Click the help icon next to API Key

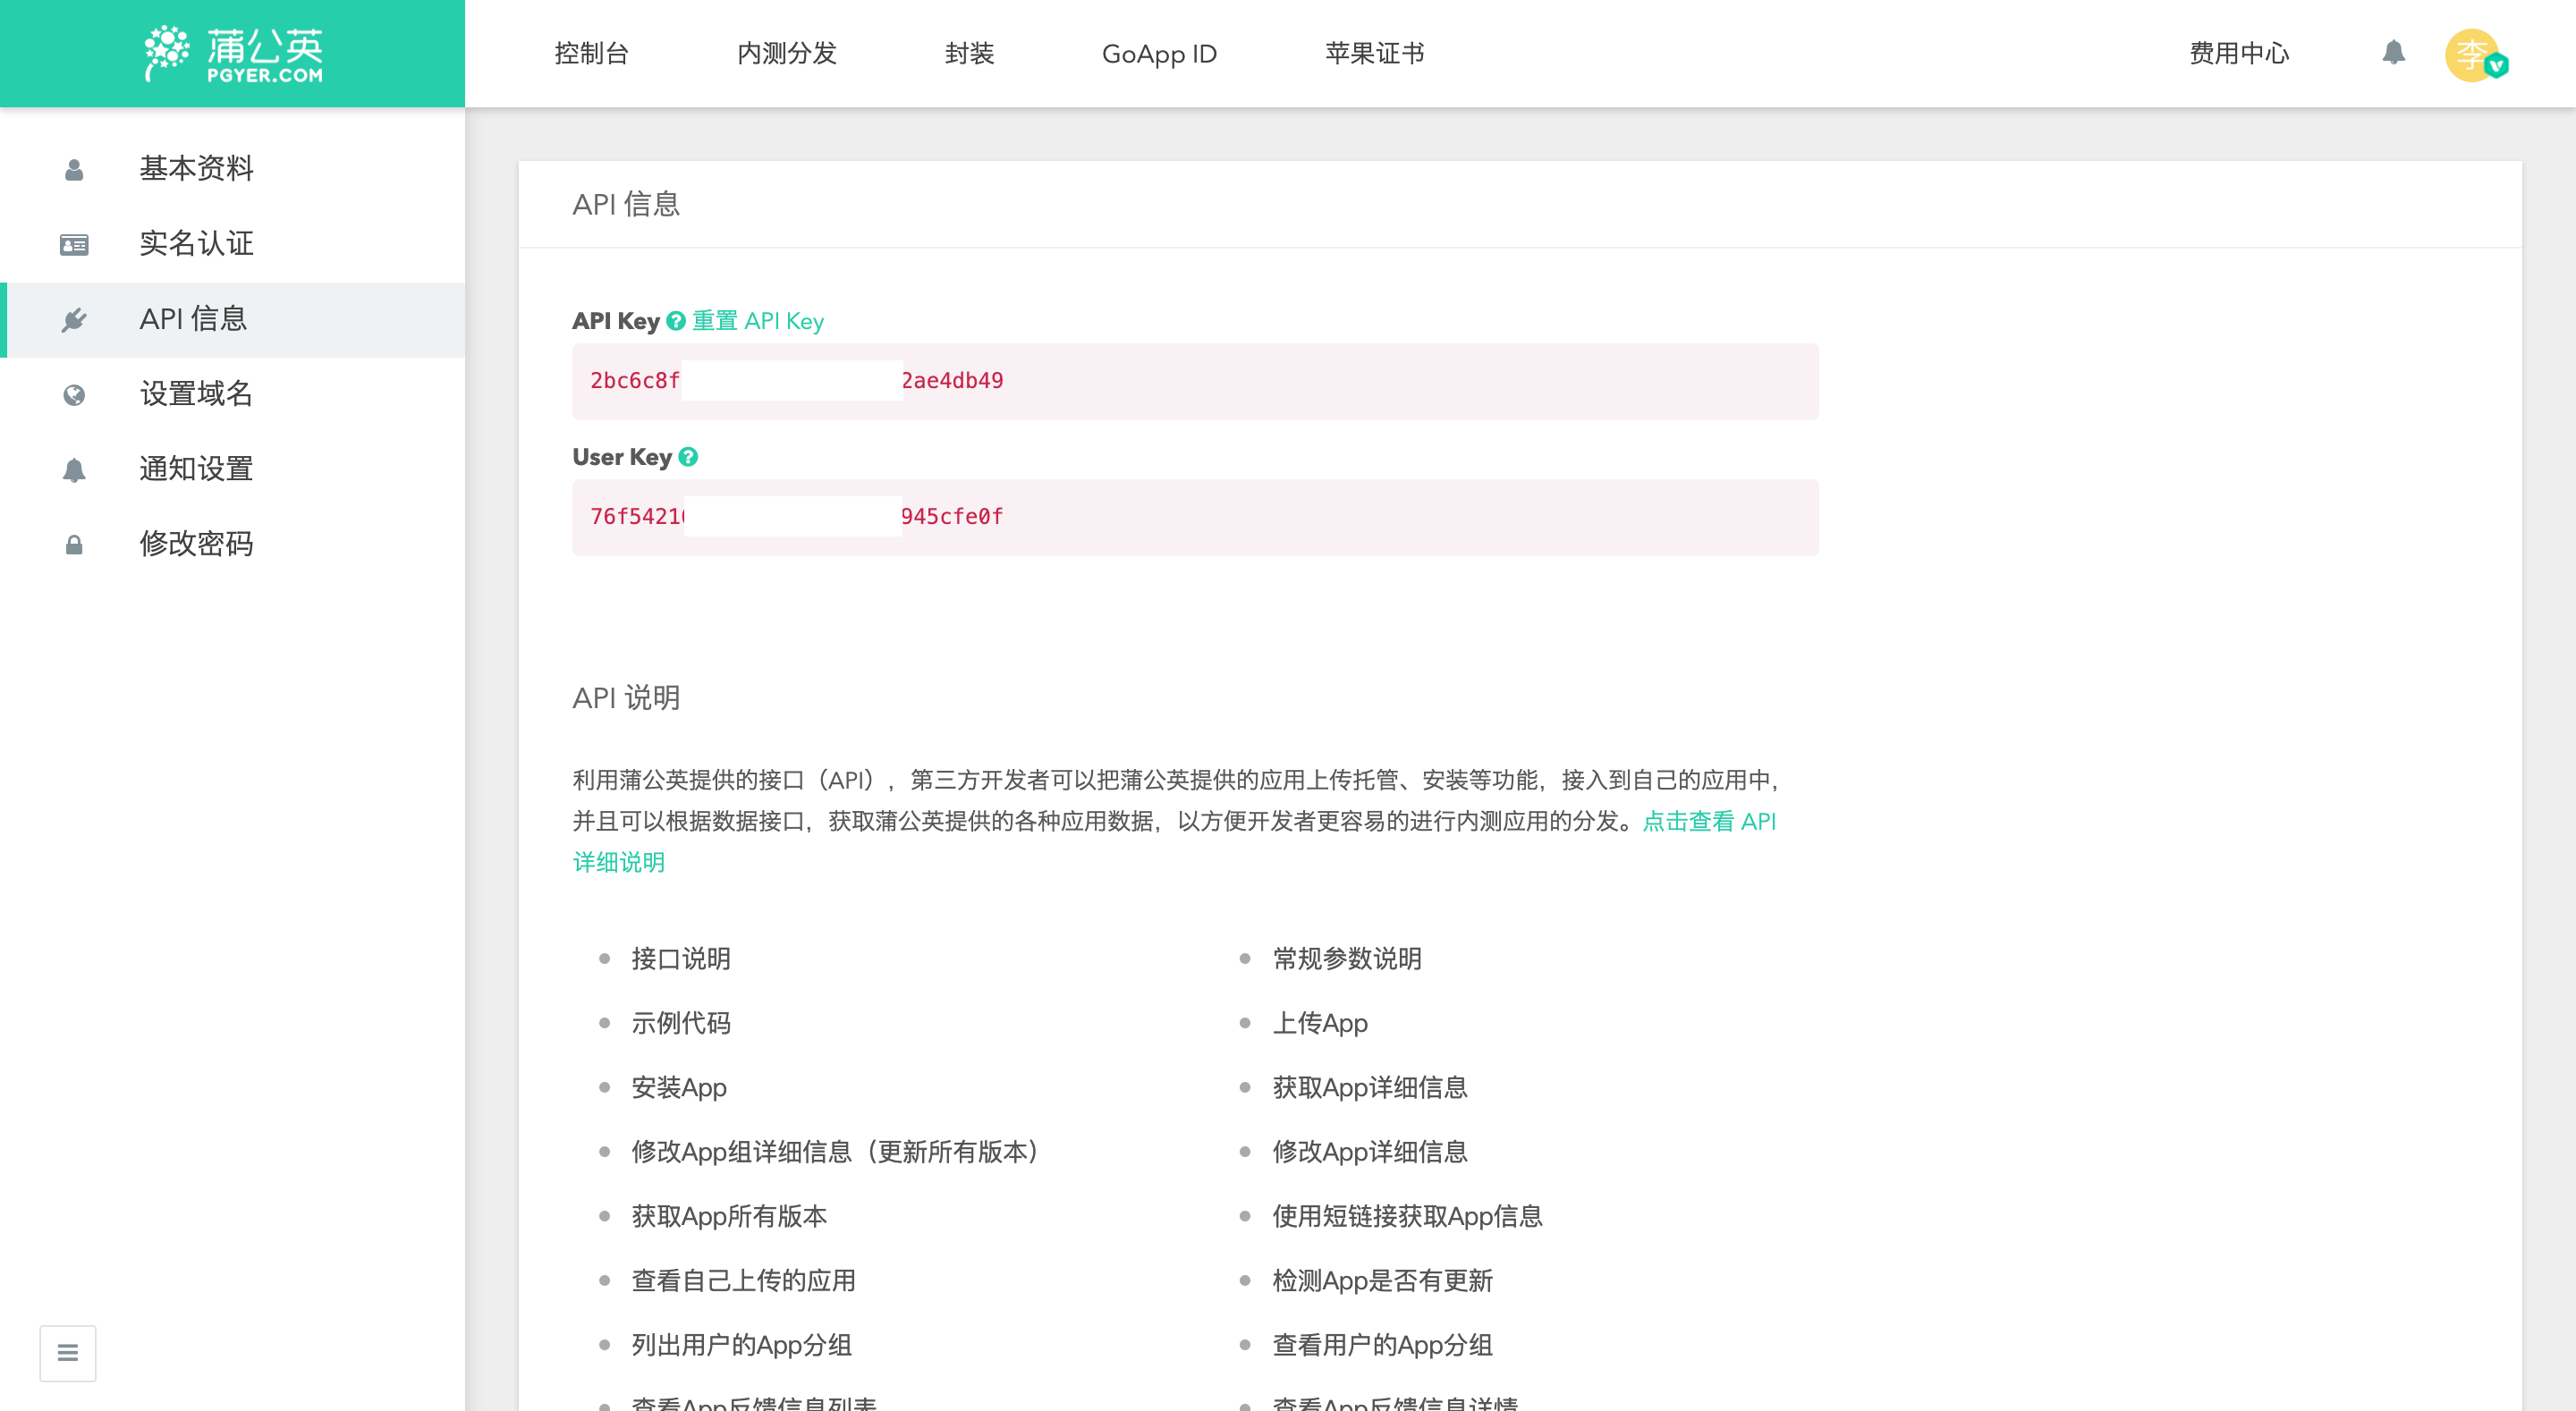pyautogui.click(x=676, y=320)
